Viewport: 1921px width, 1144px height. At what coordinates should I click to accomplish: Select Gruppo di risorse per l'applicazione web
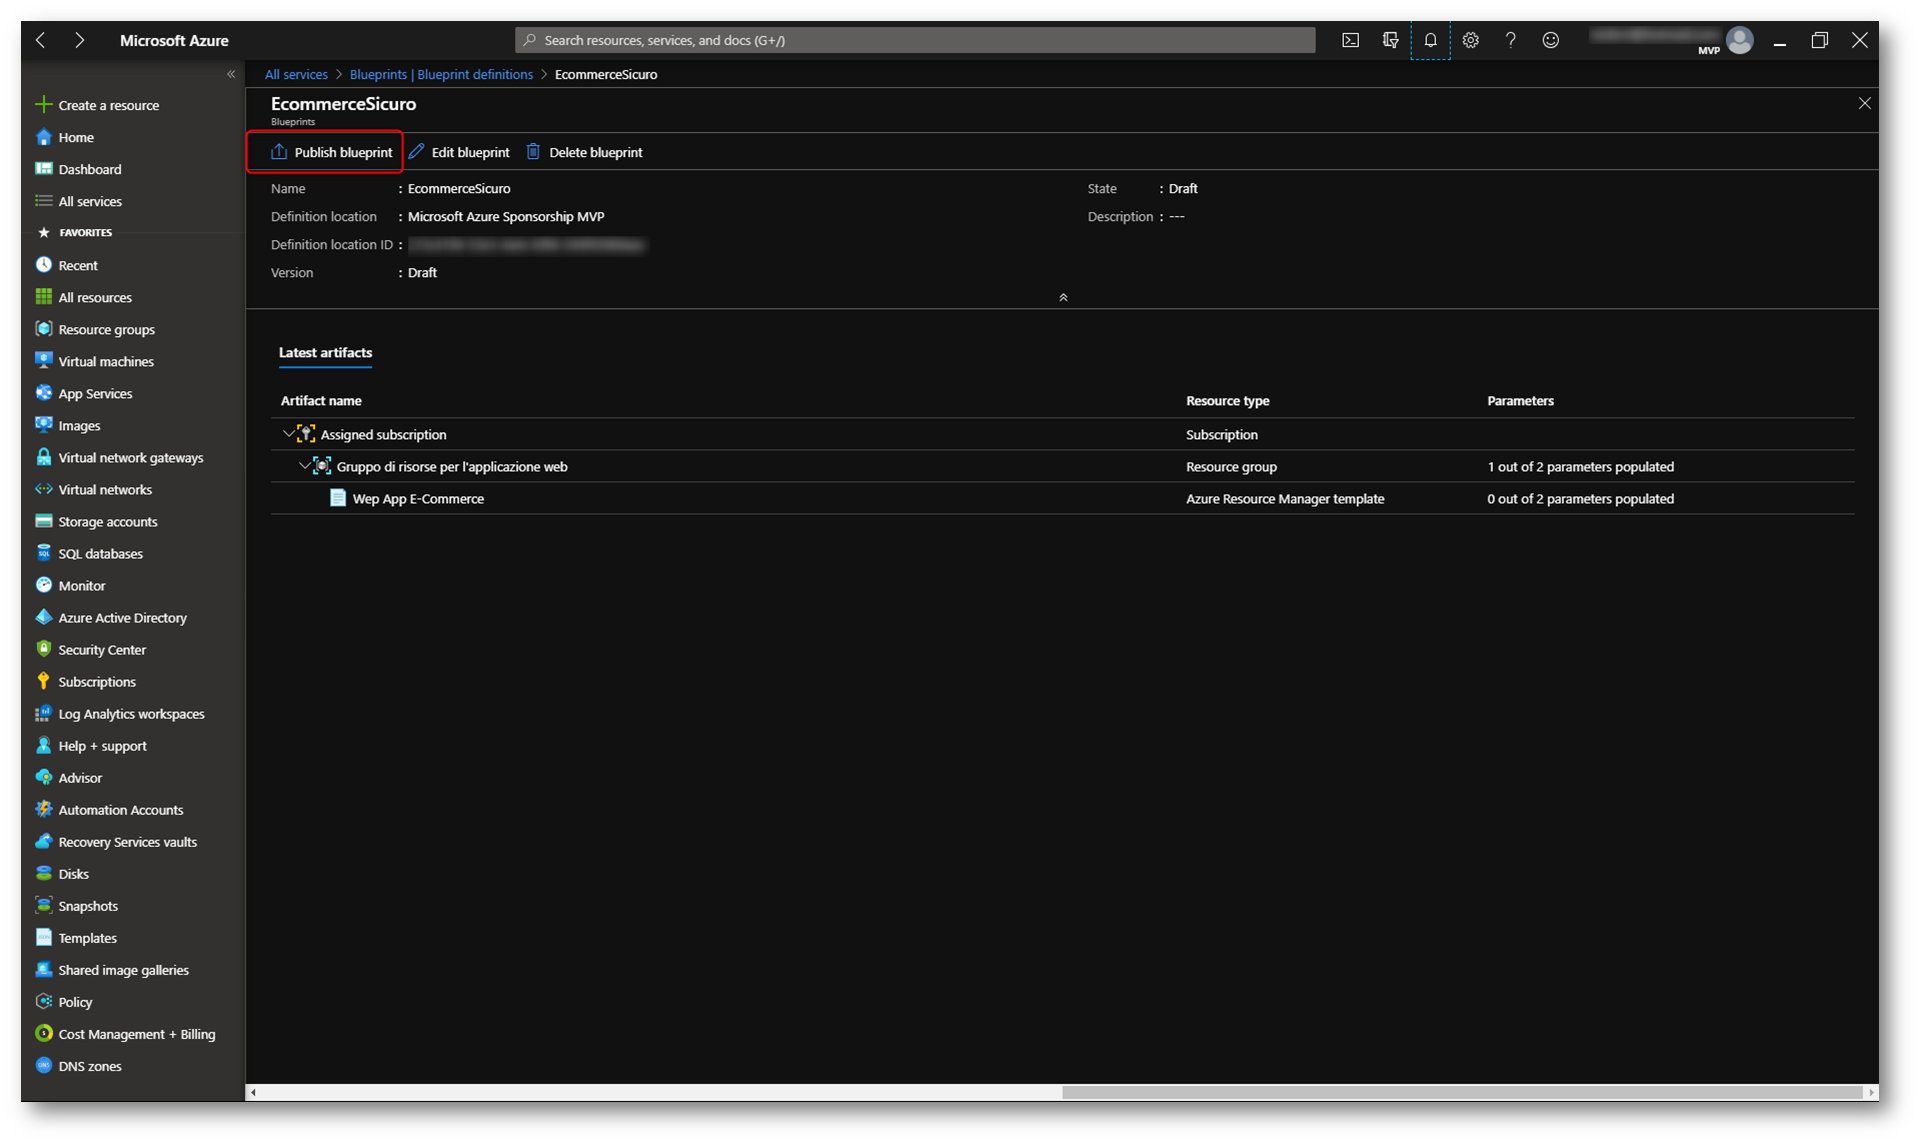(452, 466)
